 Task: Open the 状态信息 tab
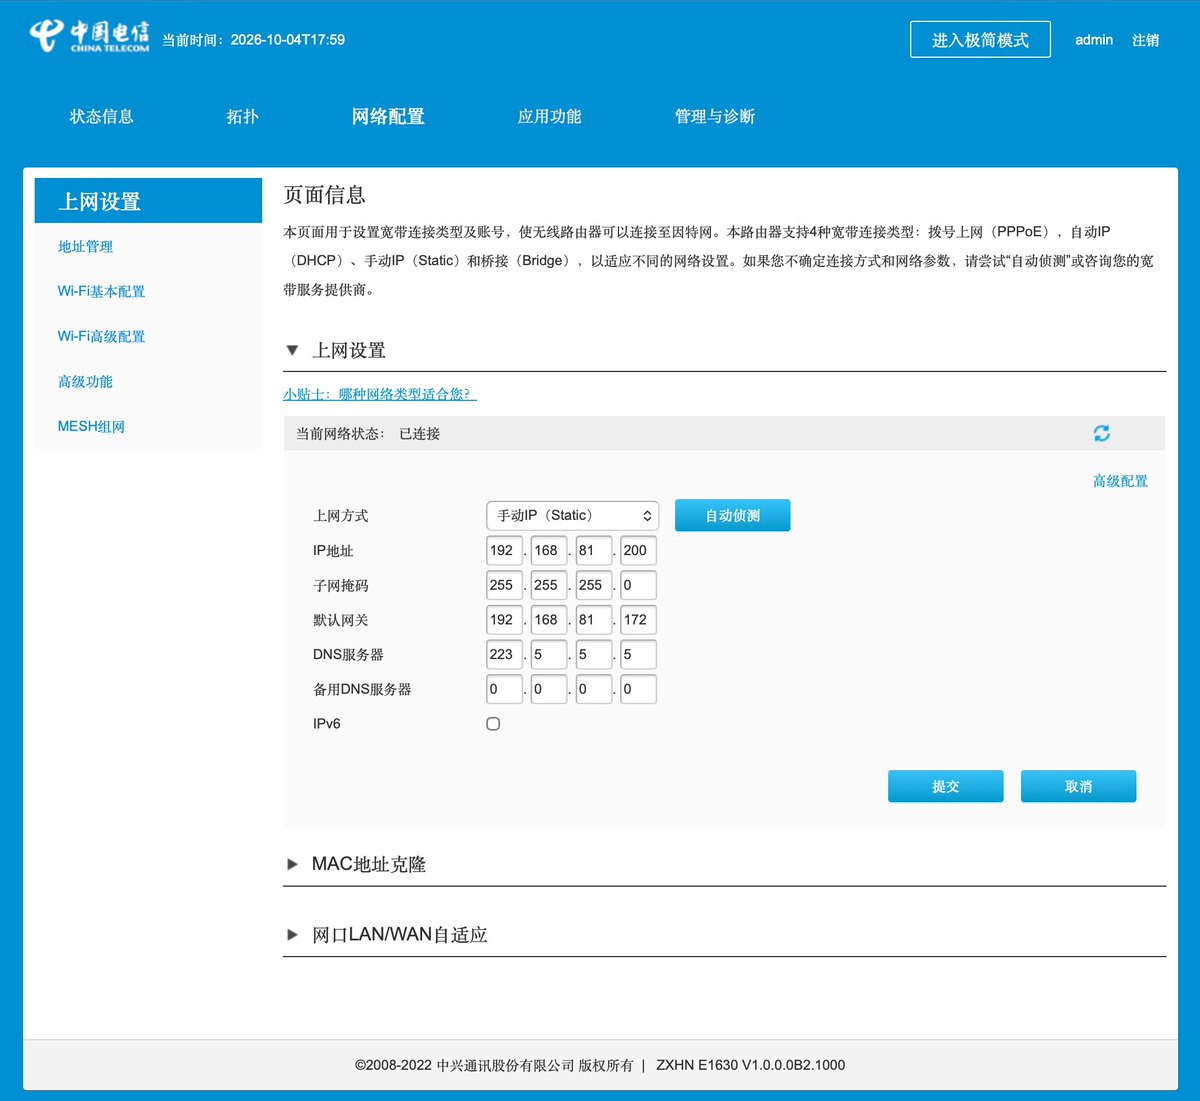(x=101, y=116)
